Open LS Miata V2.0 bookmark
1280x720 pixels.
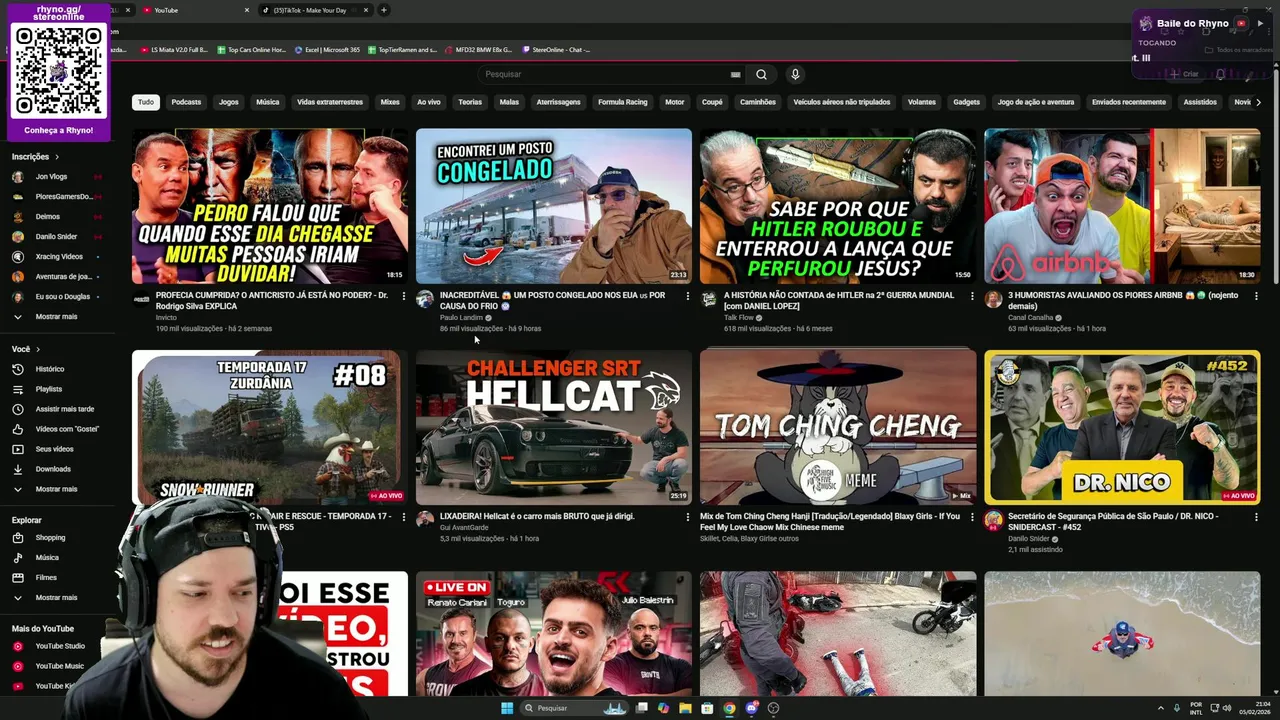click(x=173, y=49)
